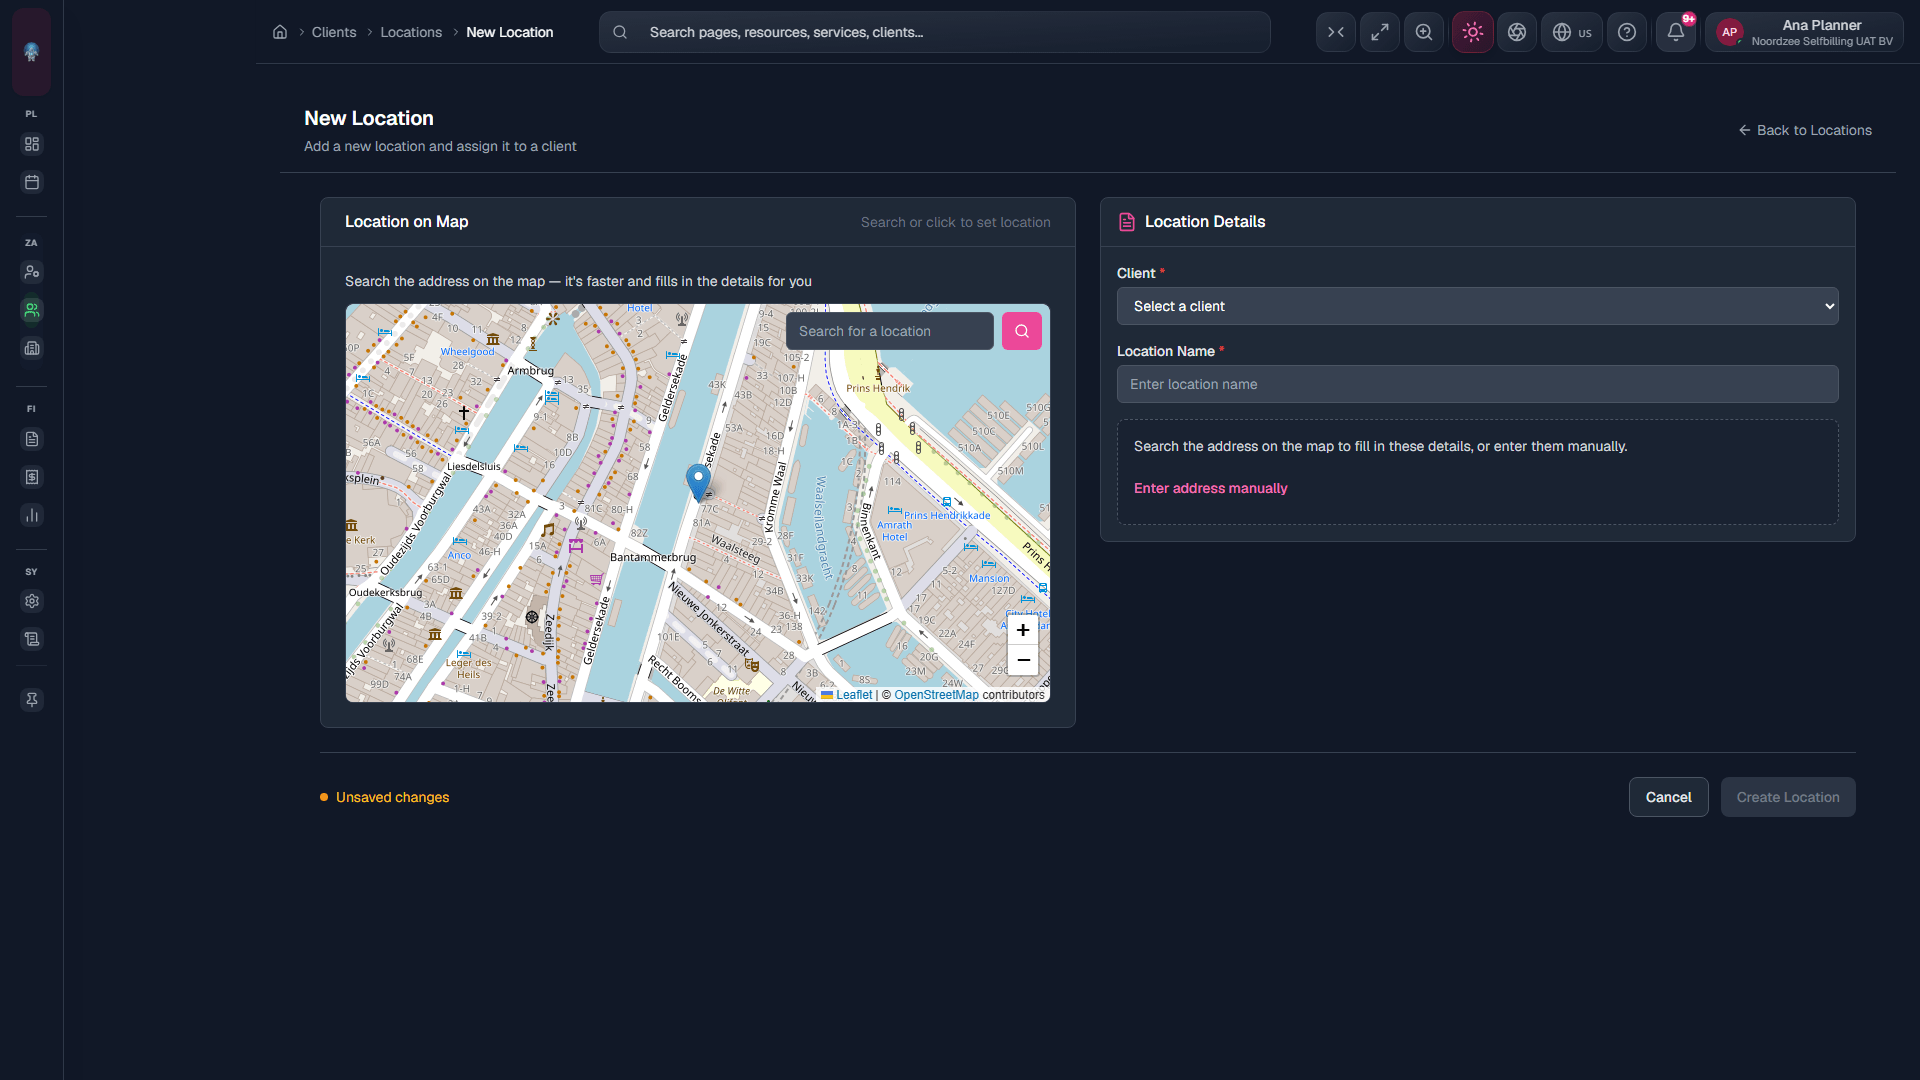Open Ana Planner user menu
Image resolution: width=1920 pixels, height=1080 pixels.
1805,32
